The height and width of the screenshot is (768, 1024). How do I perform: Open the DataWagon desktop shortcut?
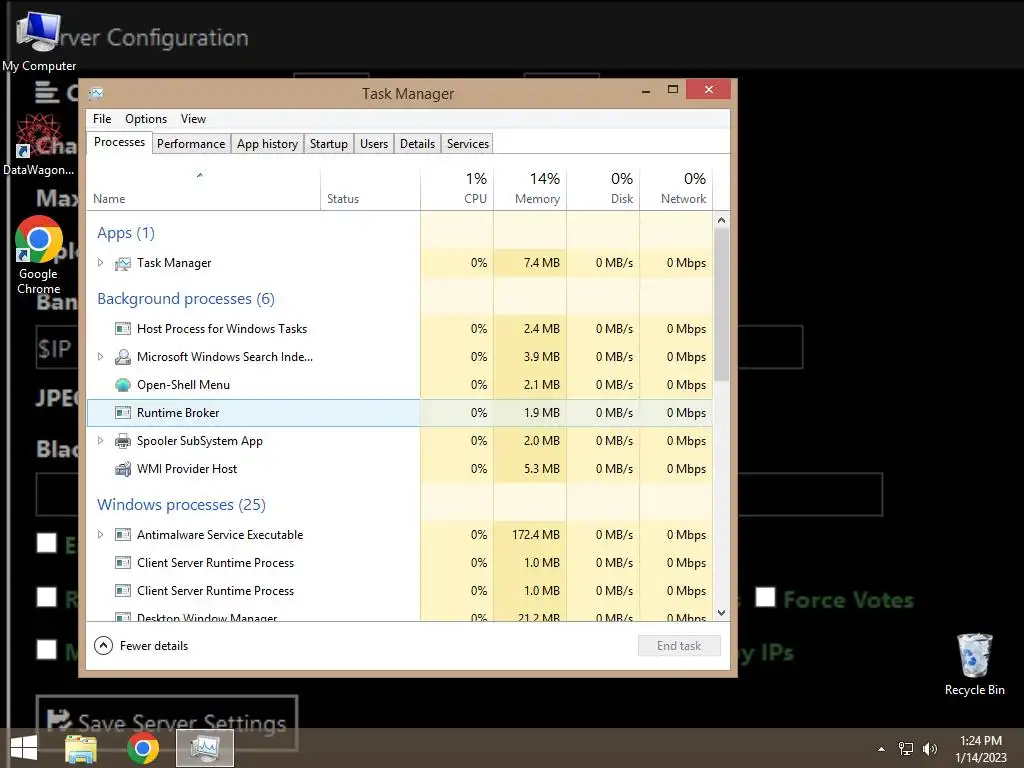(x=39, y=145)
